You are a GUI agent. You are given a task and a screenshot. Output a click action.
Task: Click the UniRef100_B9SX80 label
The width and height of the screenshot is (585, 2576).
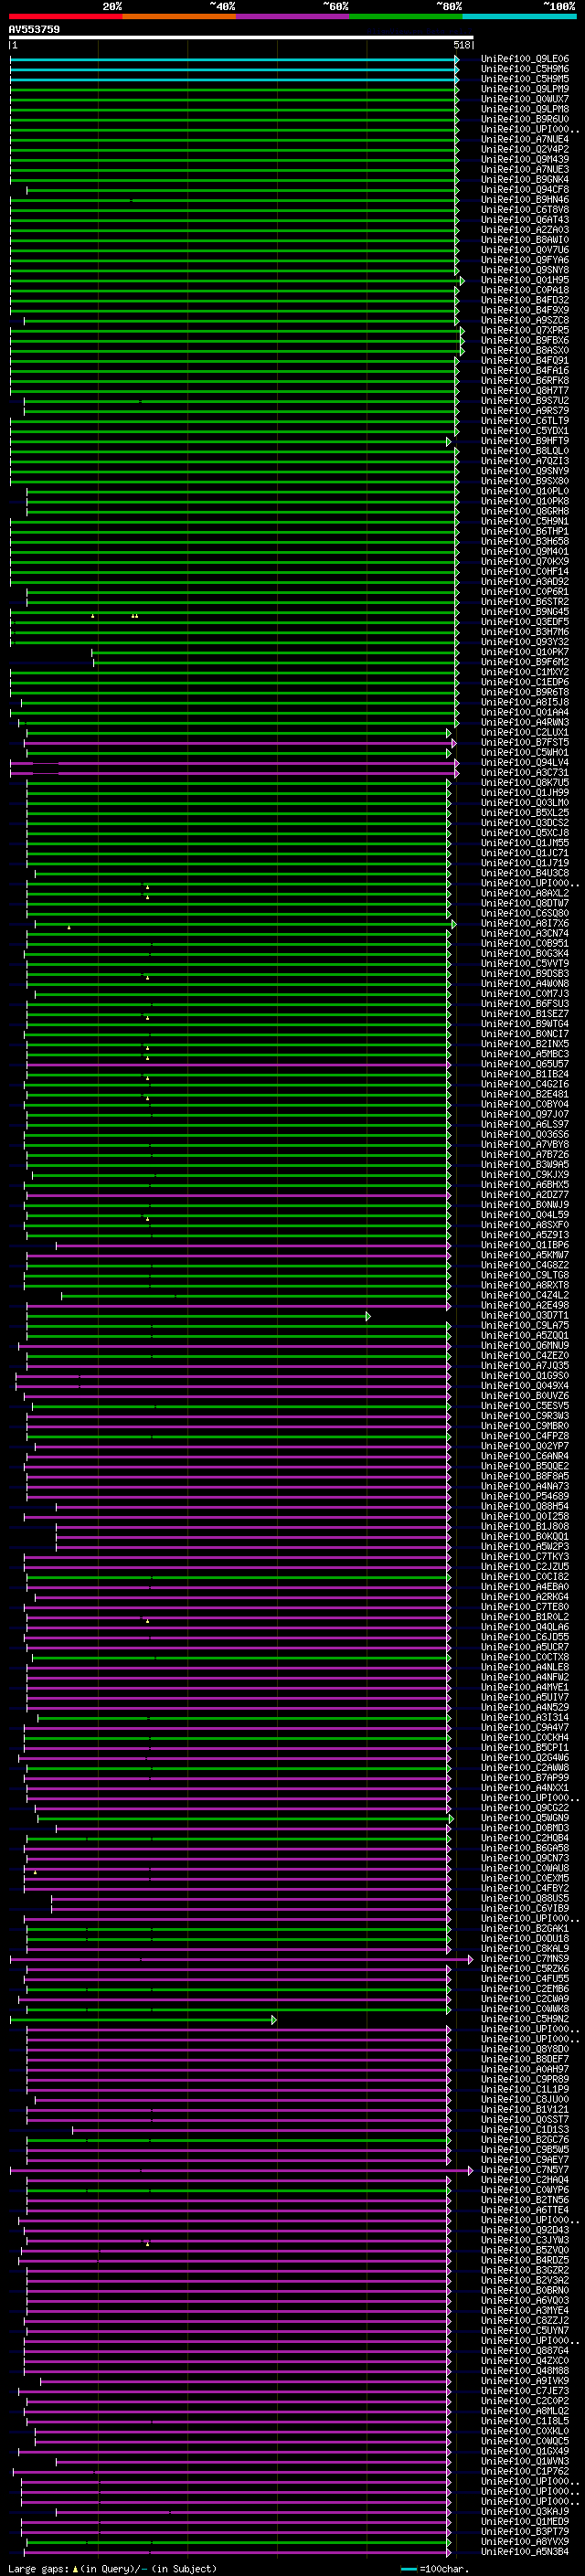point(525,481)
